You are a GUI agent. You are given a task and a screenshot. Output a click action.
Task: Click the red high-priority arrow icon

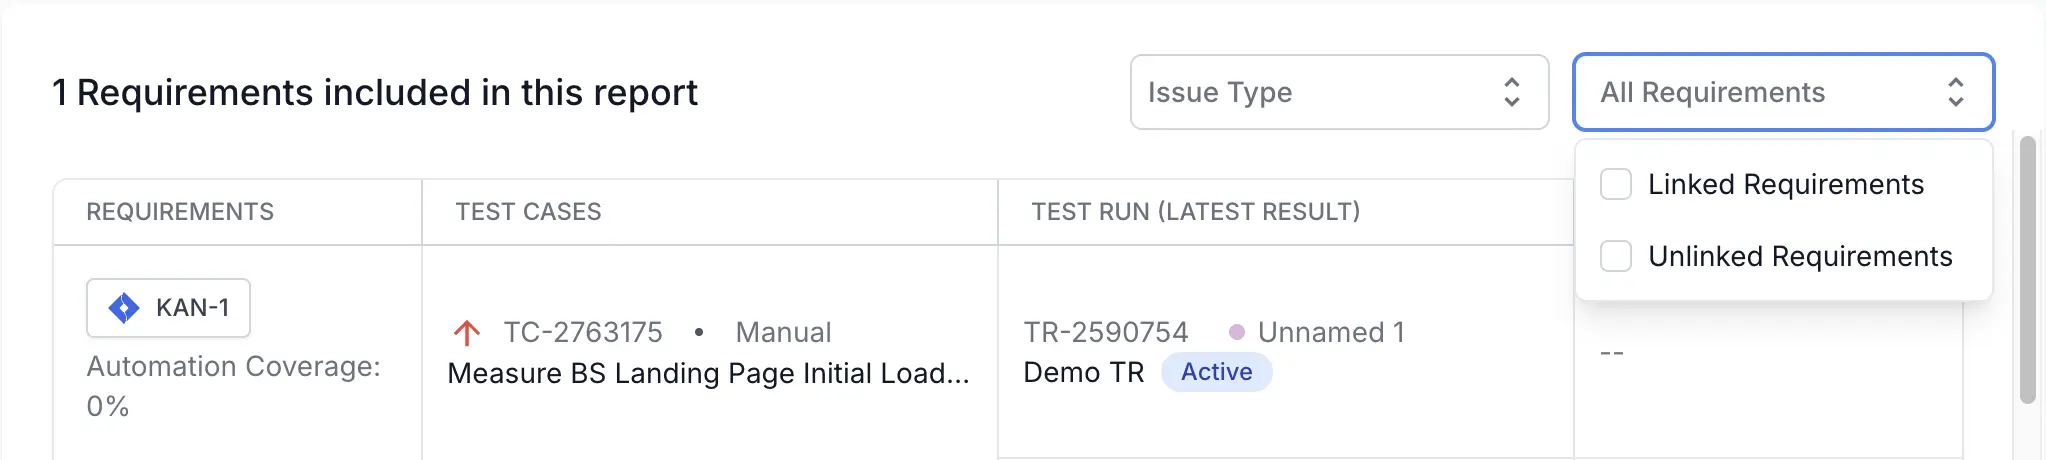(467, 332)
